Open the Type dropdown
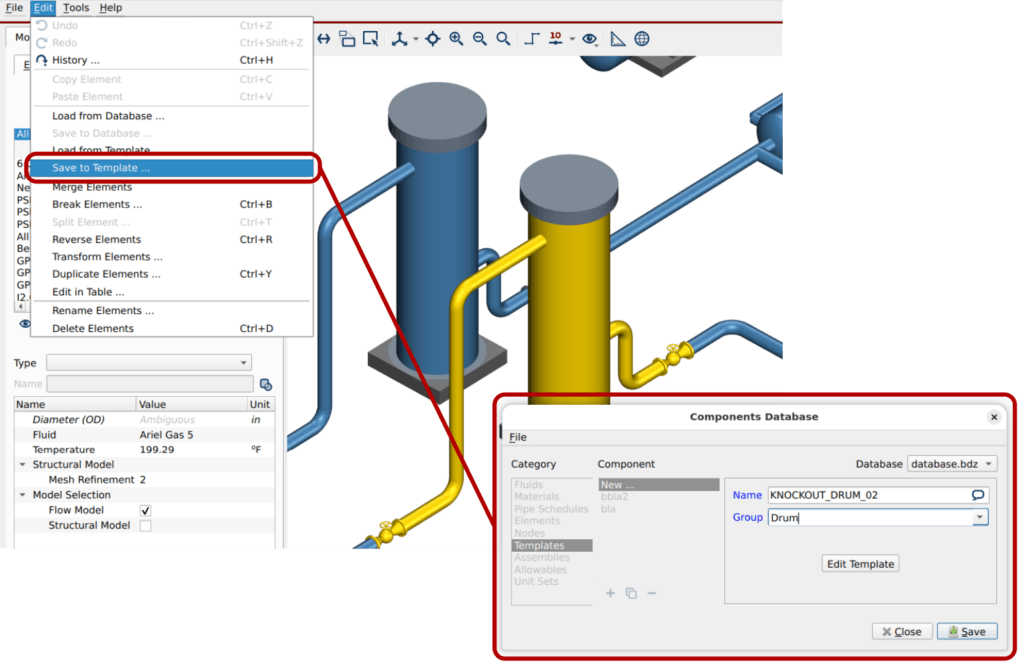The height and width of the screenshot is (667, 1024). (149, 363)
